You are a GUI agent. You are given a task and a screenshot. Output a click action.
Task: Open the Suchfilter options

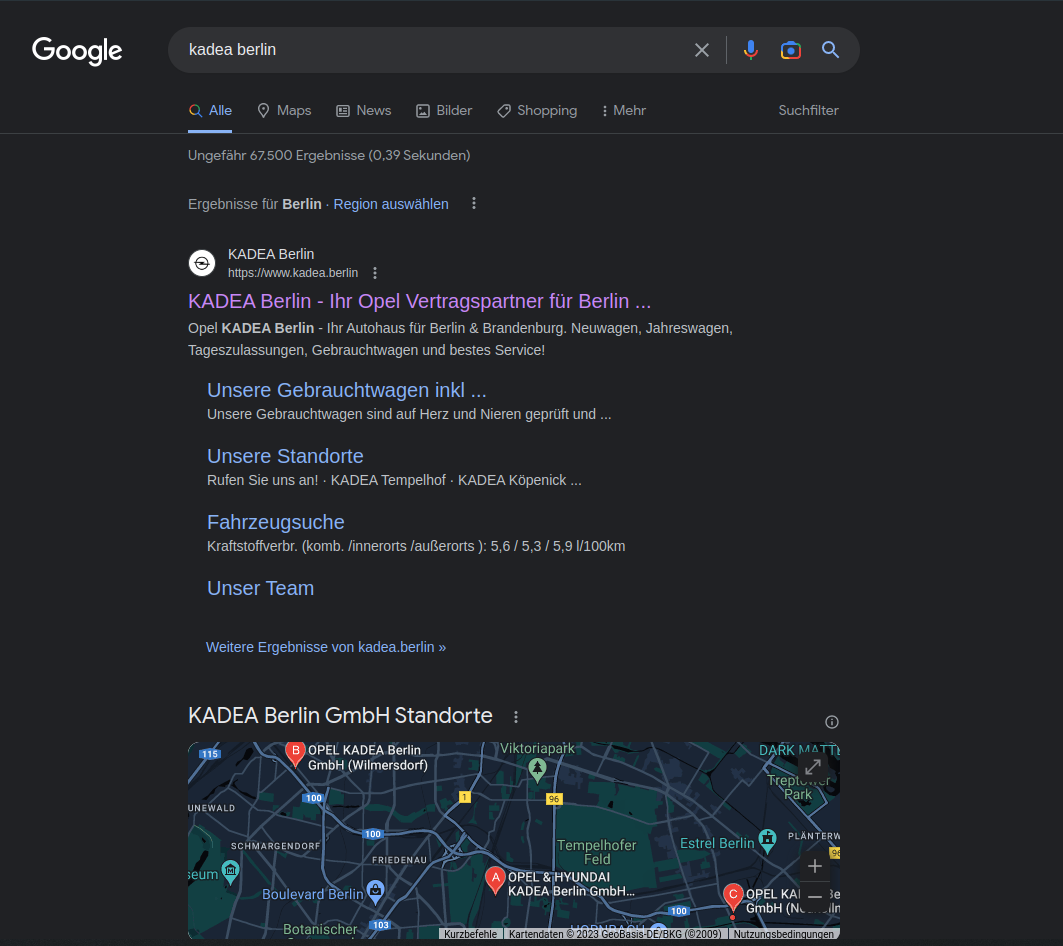click(x=808, y=111)
